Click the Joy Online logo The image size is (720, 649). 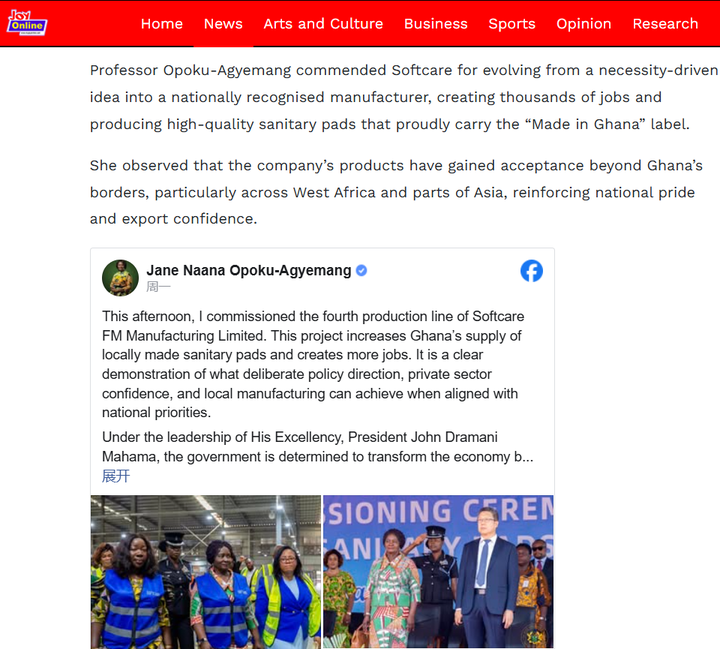(27, 23)
